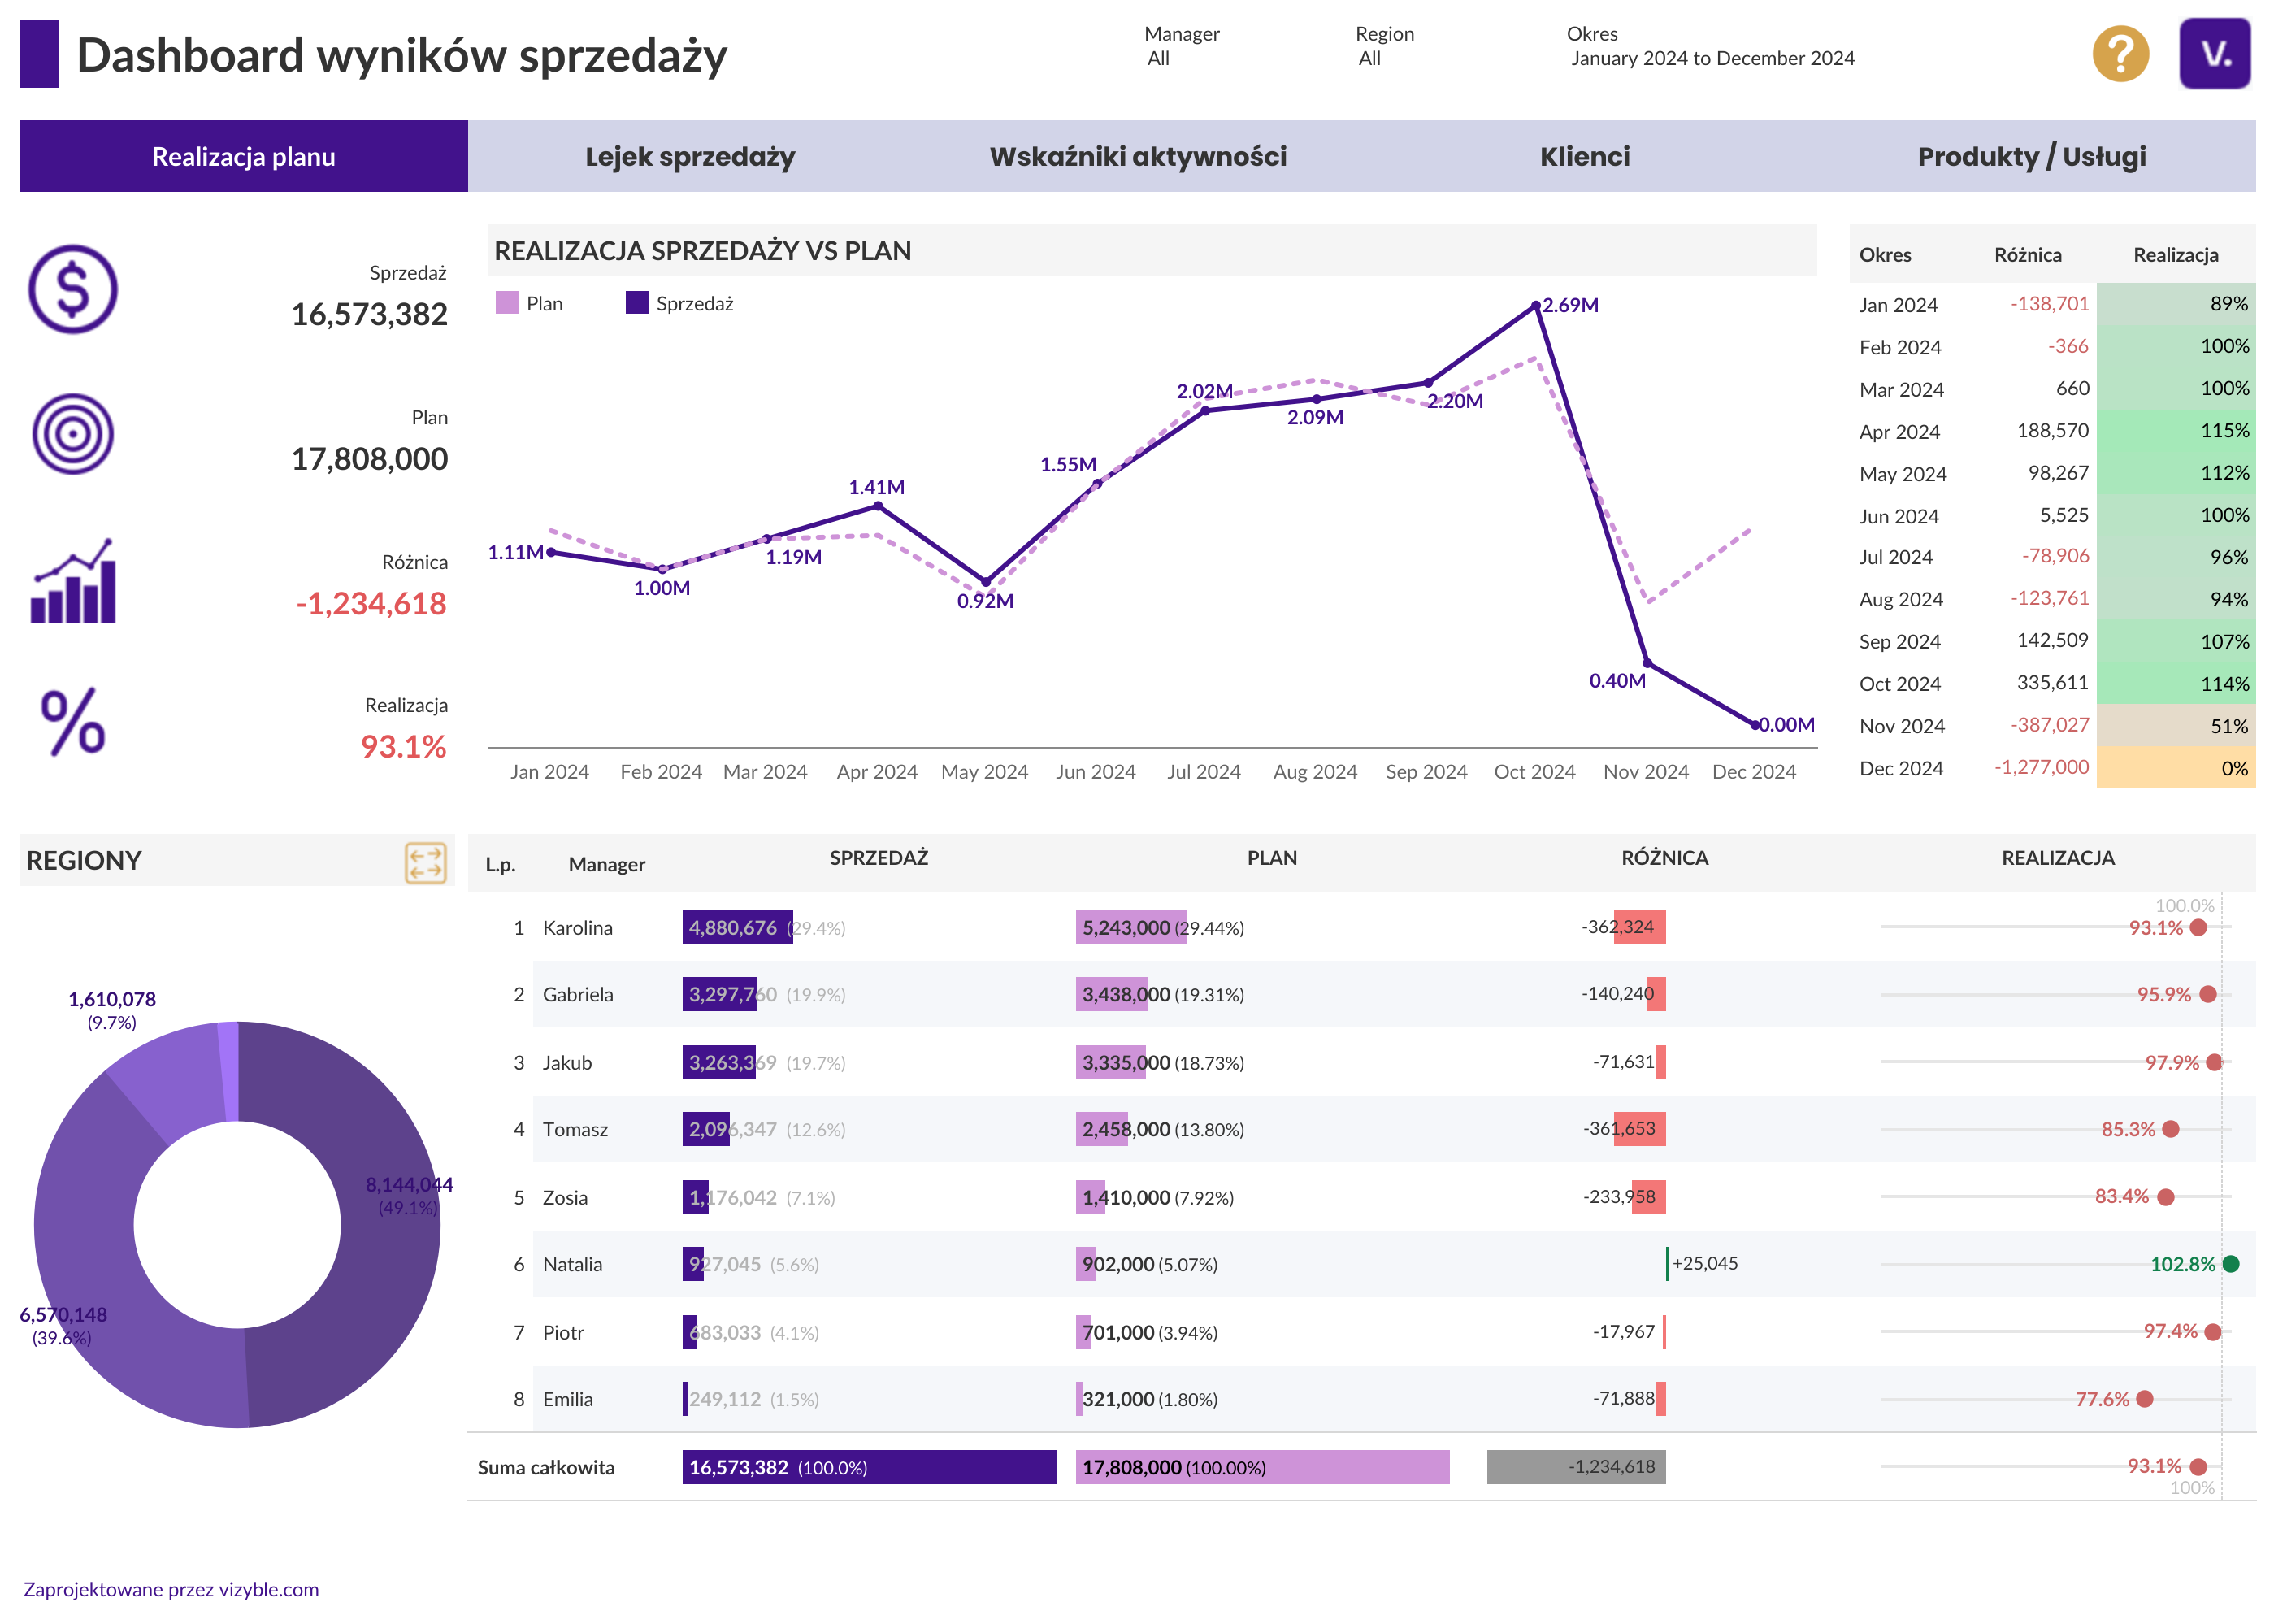The image size is (2274, 1624).
Task: Switch to the Realizacja planu tab
Action: tap(243, 156)
